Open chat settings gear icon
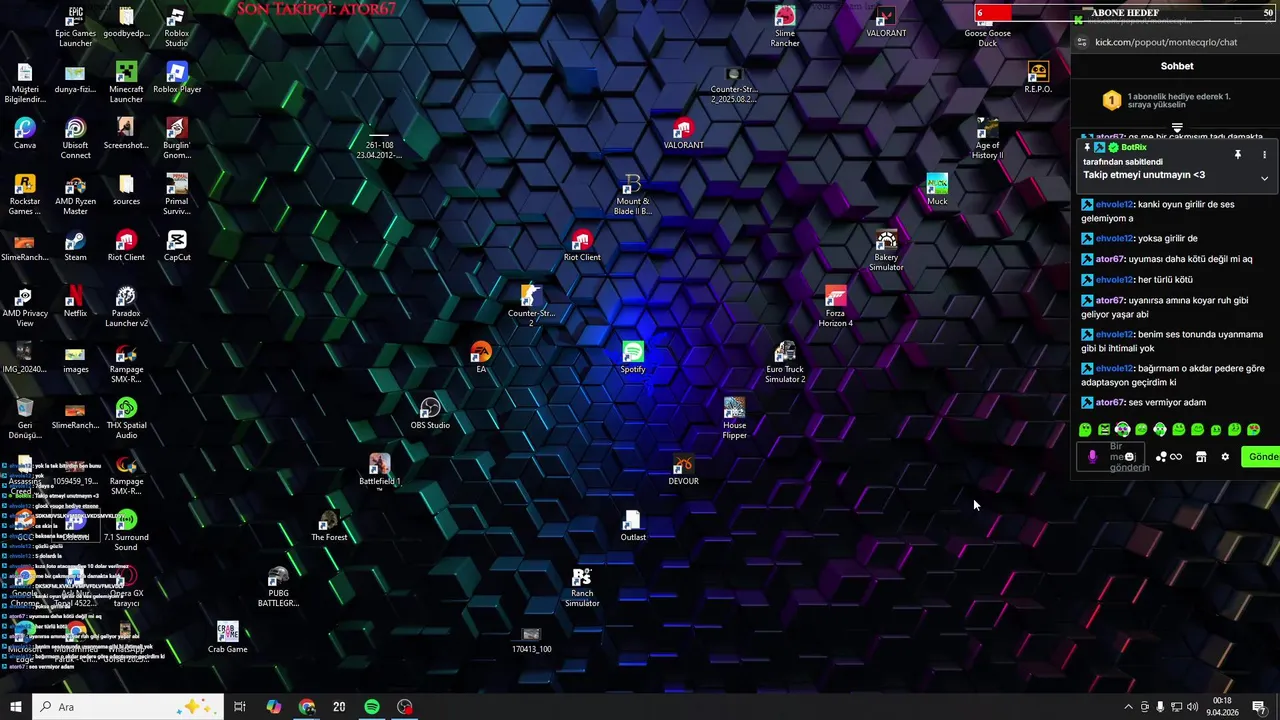The image size is (1280, 720). pyautogui.click(x=1225, y=457)
